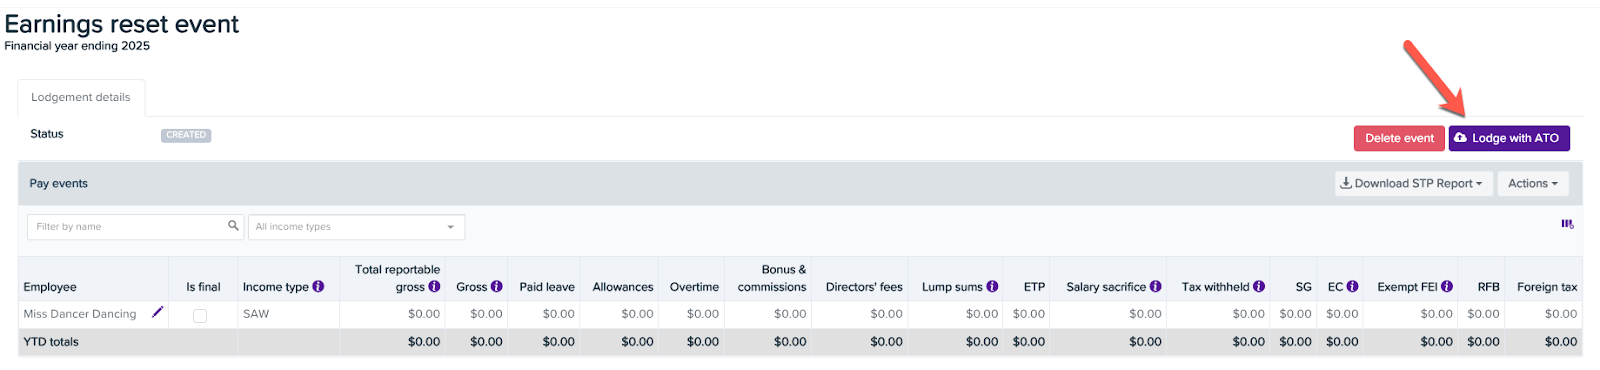
Task: Click the Lodge with ATO button
Action: point(1509,138)
